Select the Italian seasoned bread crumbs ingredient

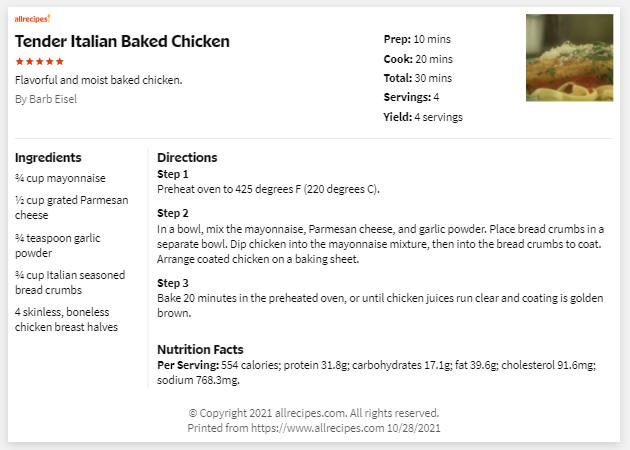(x=70, y=282)
